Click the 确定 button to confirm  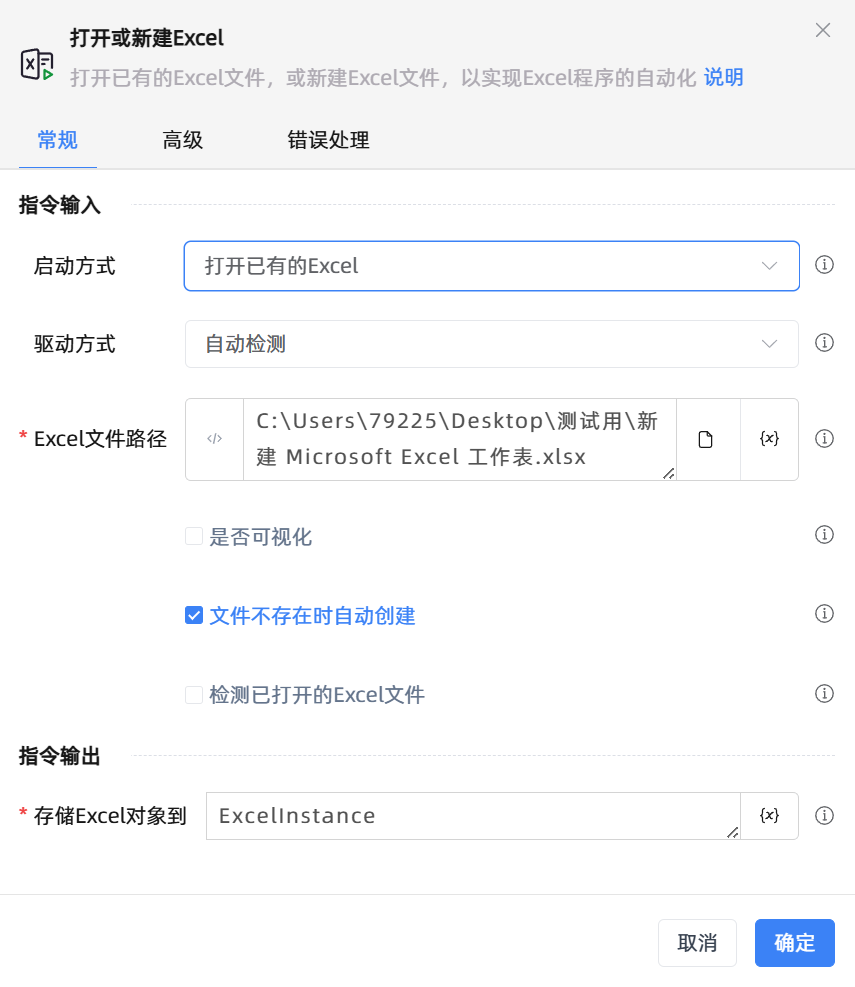[x=794, y=942]
